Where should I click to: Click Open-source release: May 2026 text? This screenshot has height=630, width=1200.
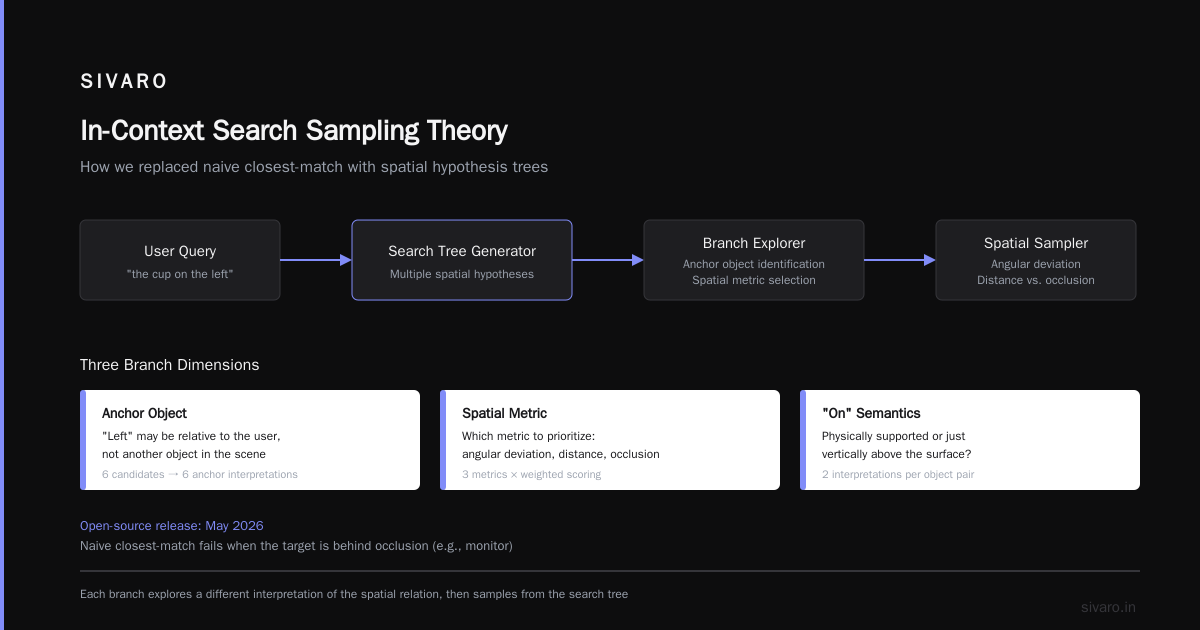coord(172,526)
